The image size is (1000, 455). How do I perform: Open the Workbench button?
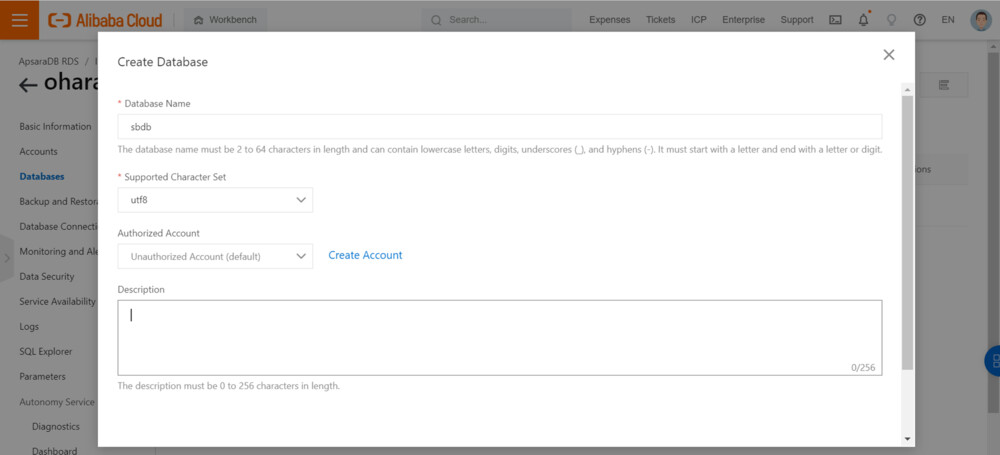225,20
